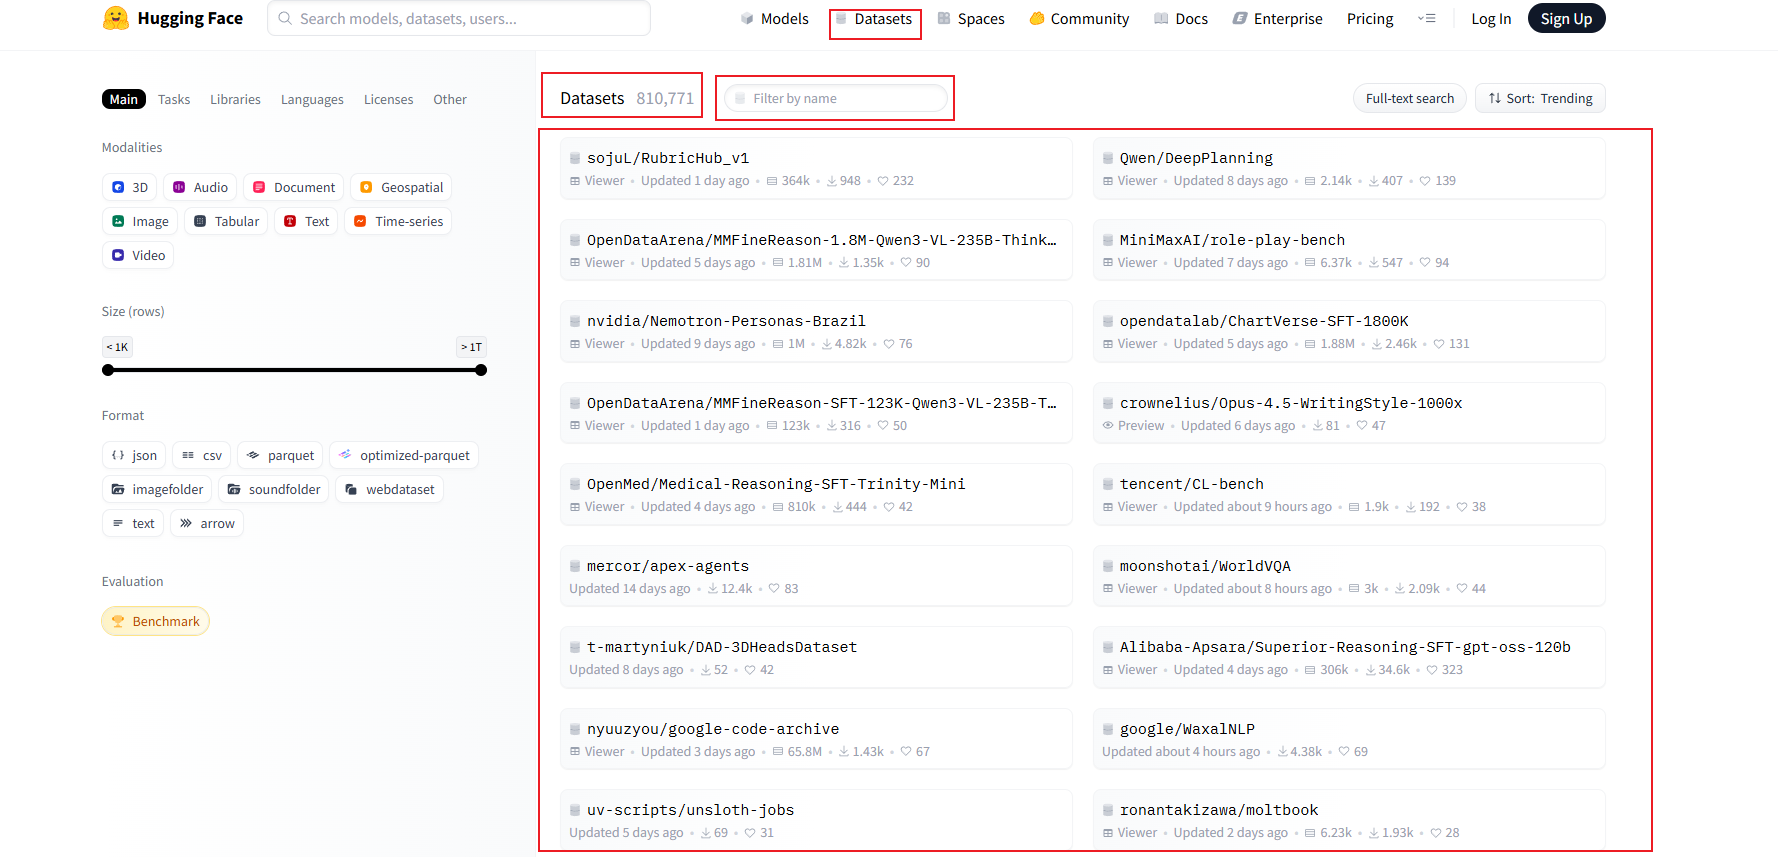Filter by parquet format
Viewport: 1778px width, 857px height.
(280, 455)
